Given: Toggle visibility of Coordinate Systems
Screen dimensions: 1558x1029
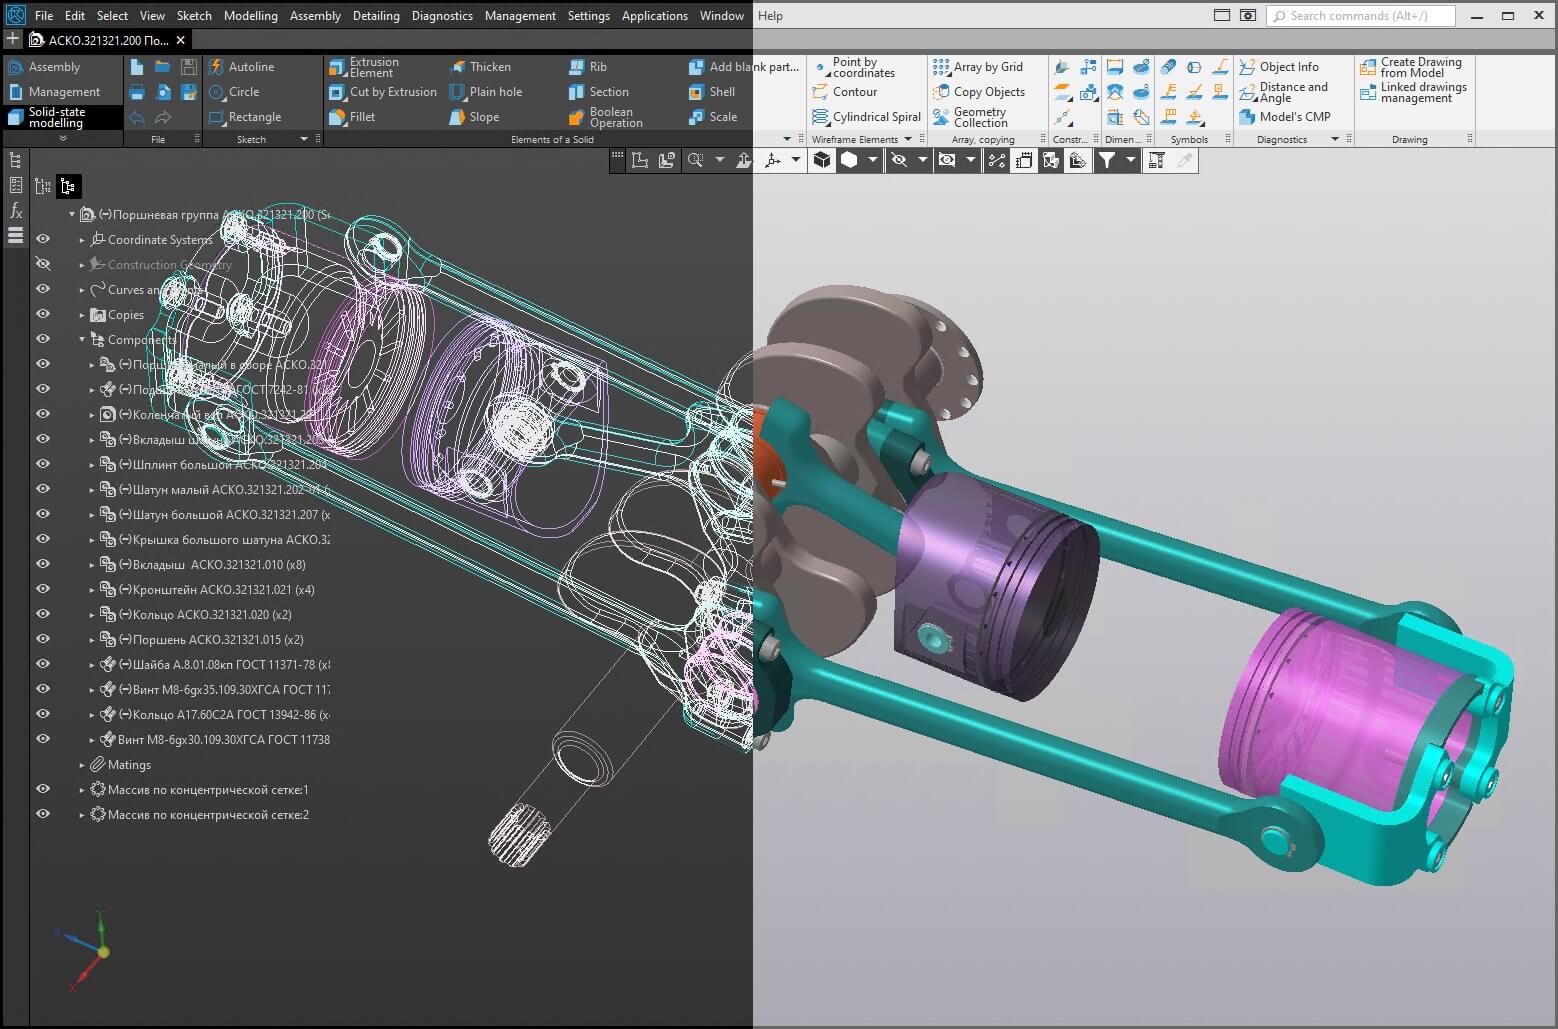Looking at the screenshot, I should pyautogui.click(x=43, y=240).
